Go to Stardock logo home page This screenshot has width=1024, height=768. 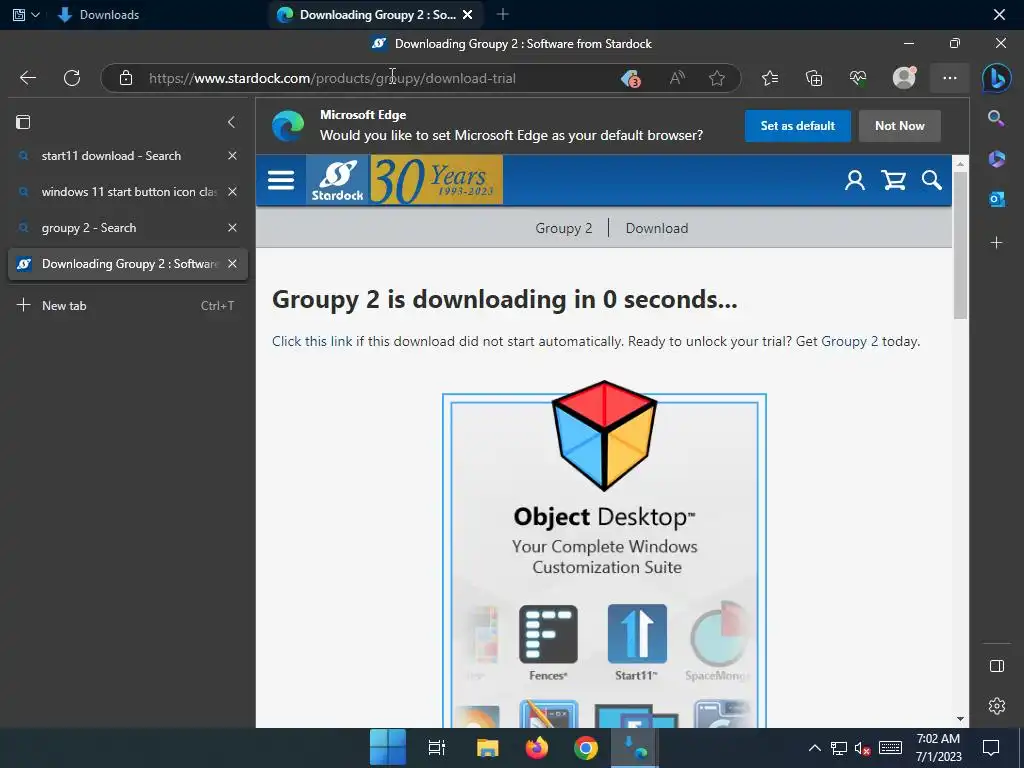tap(337, 180)
